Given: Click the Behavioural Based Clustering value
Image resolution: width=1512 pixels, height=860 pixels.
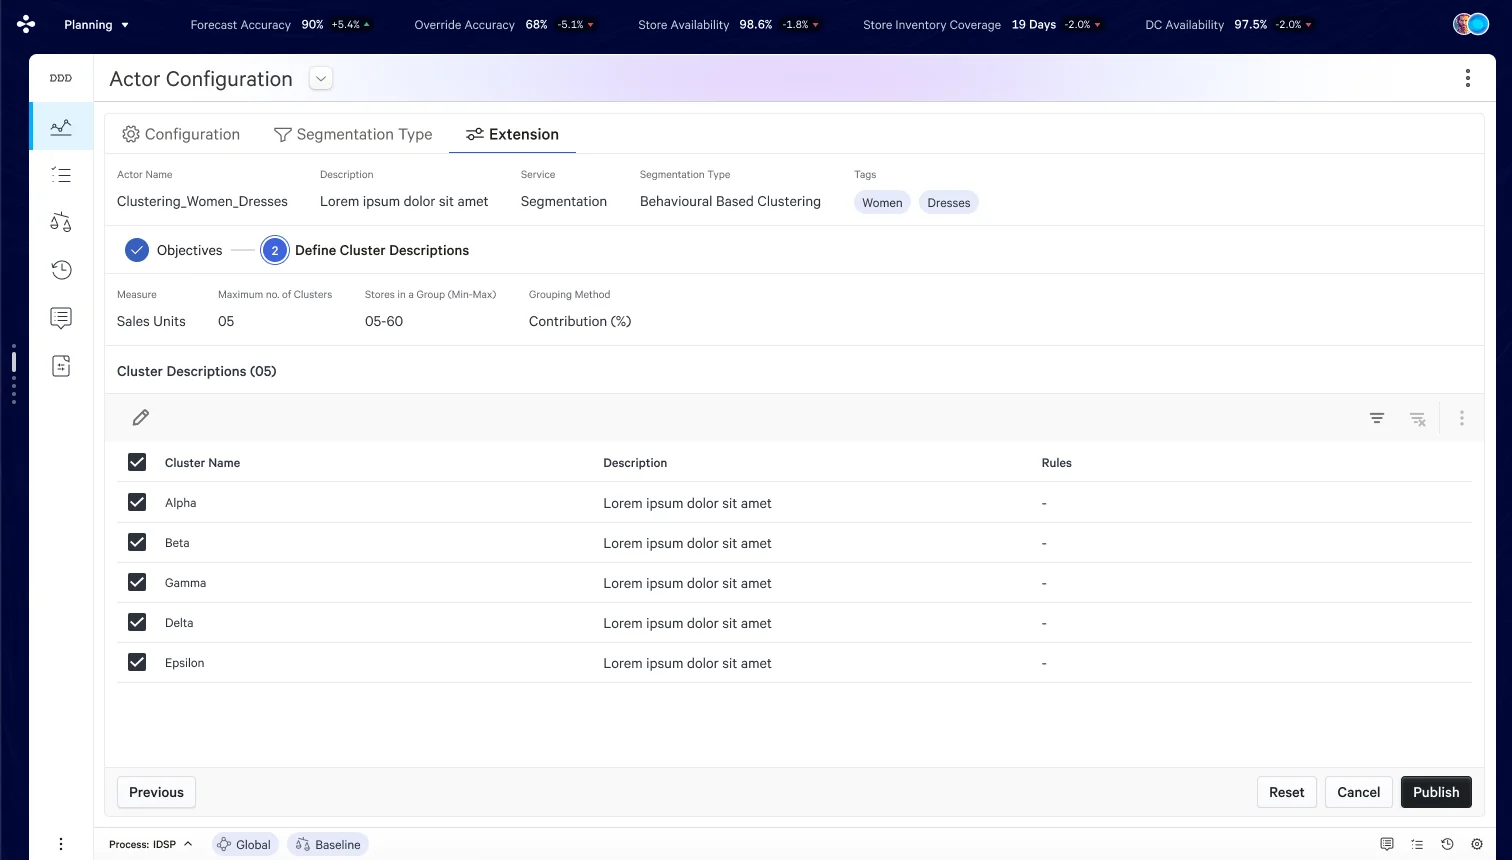Looking at the screenshot, I should [x=730, y=201].
